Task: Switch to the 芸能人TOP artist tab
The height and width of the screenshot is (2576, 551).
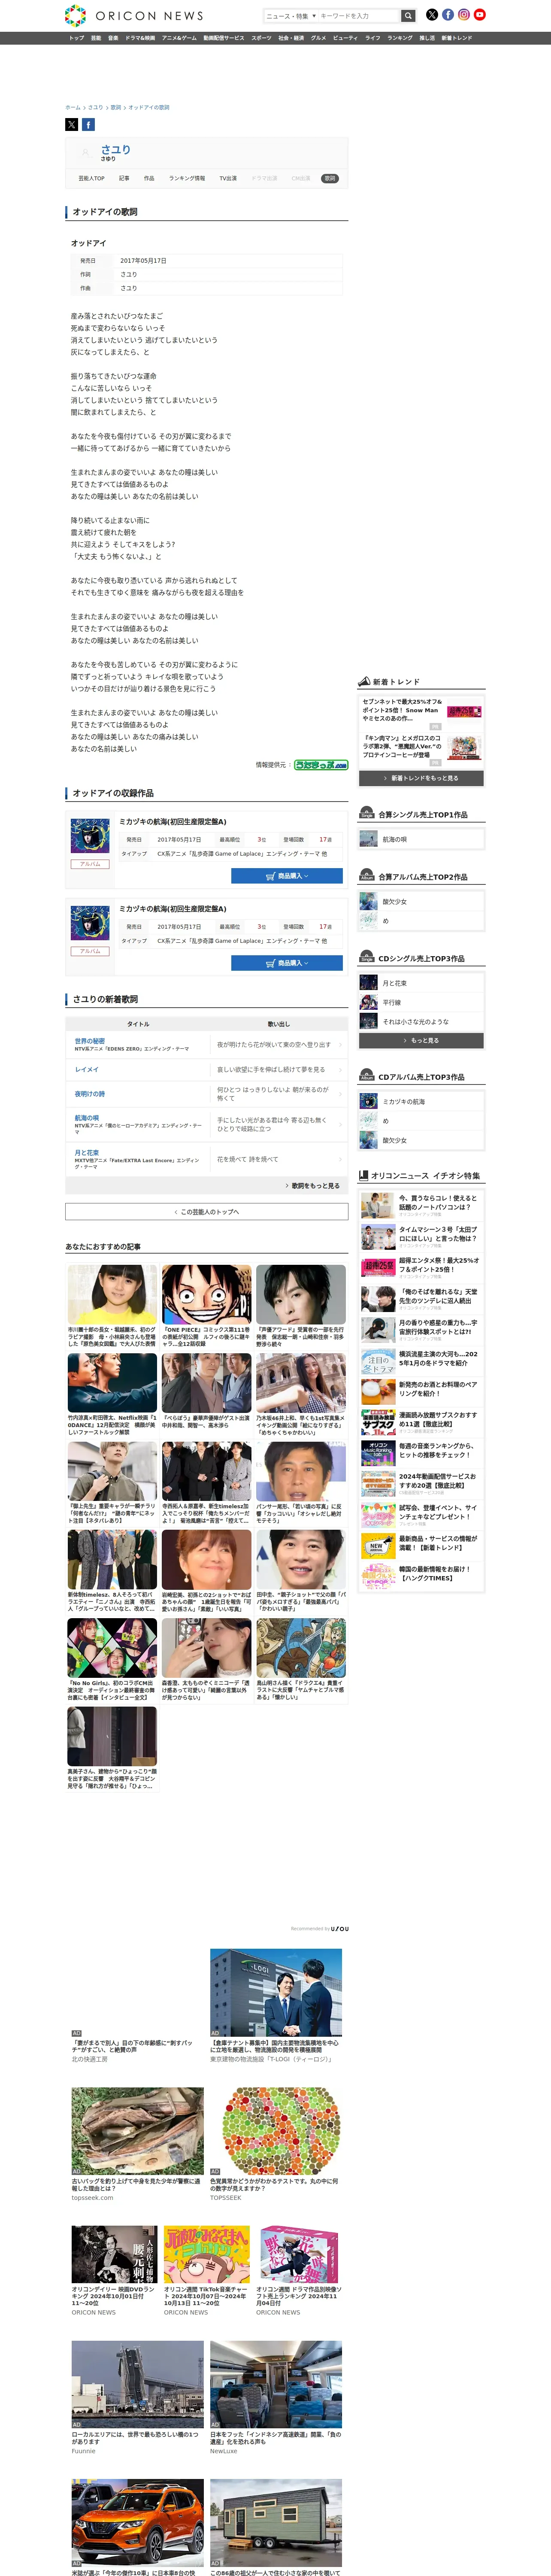Action: click(92, 178)
